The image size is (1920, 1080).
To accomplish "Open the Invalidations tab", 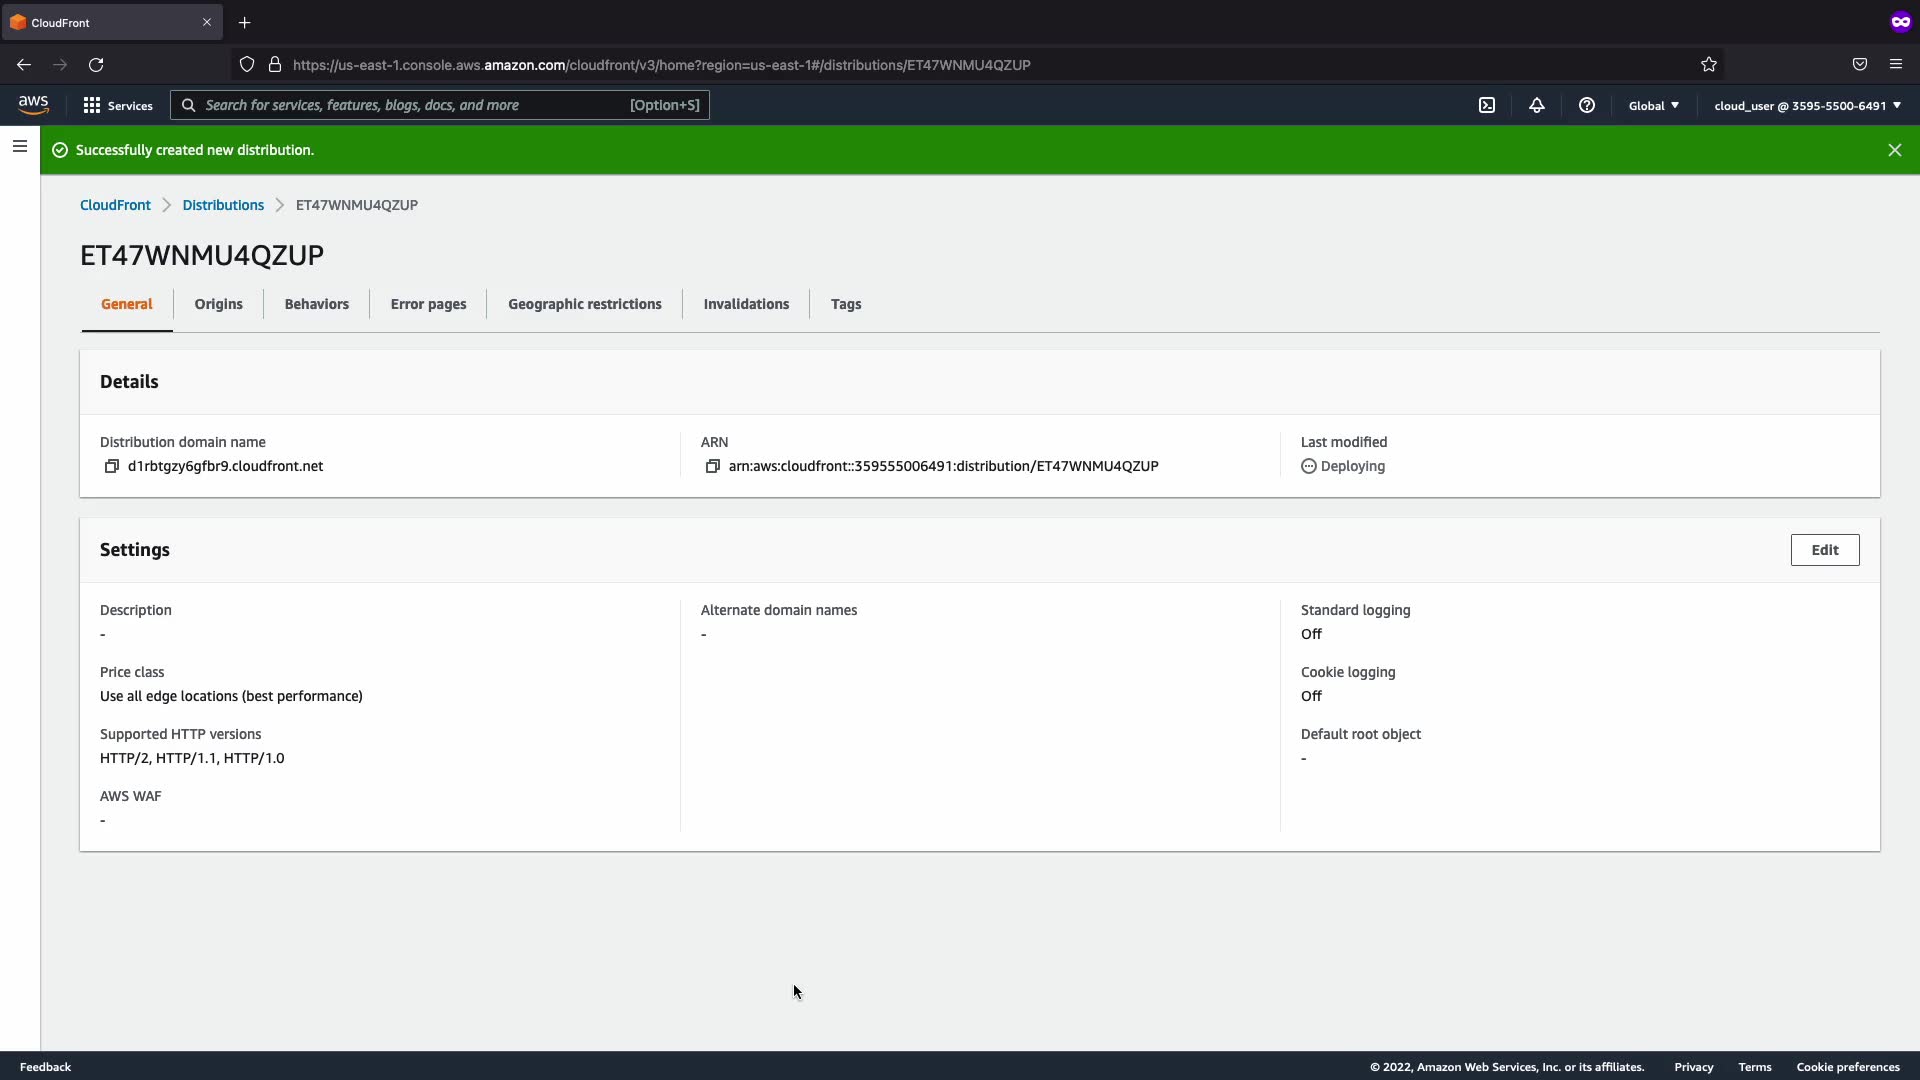I will [x=746, y=304].
